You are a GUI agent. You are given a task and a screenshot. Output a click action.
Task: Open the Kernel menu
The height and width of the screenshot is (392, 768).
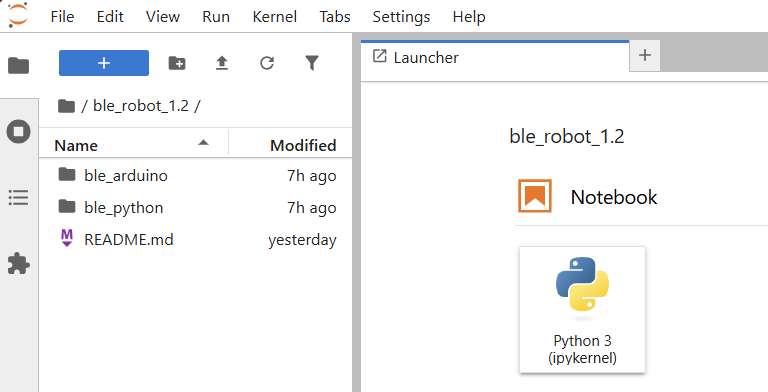(274, 17)
